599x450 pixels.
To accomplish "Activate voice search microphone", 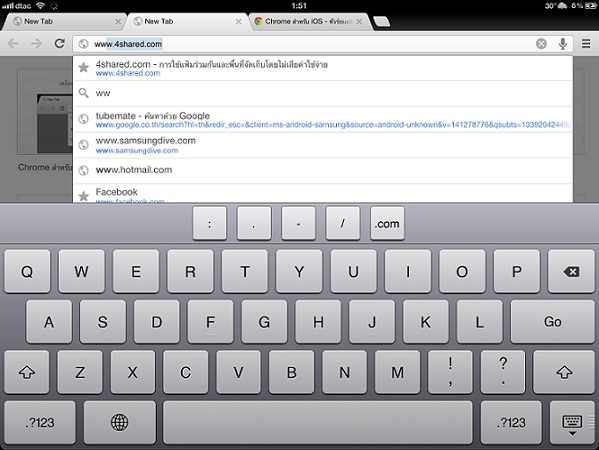I will (x=562, y=44).
